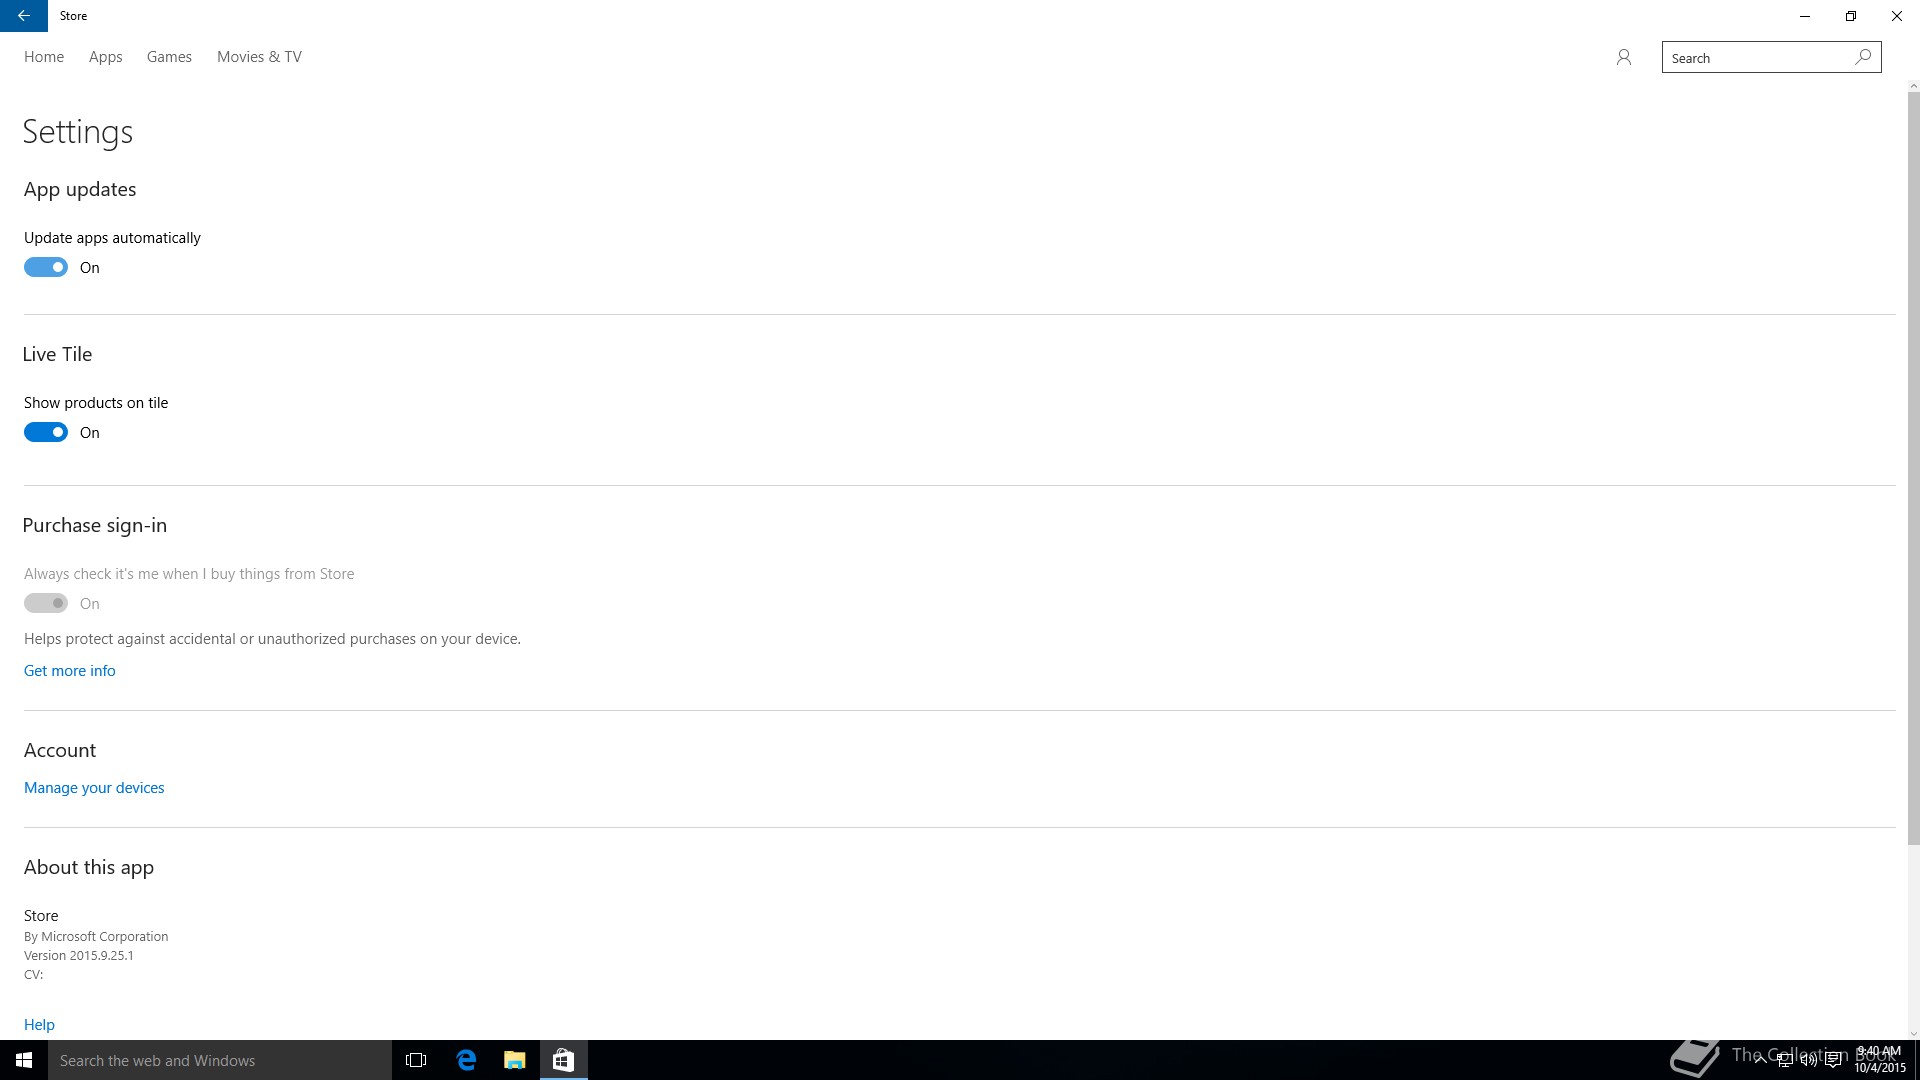Click the scrollbar up arrow
This screenshot has width=1920, height=1080.
1913,86
